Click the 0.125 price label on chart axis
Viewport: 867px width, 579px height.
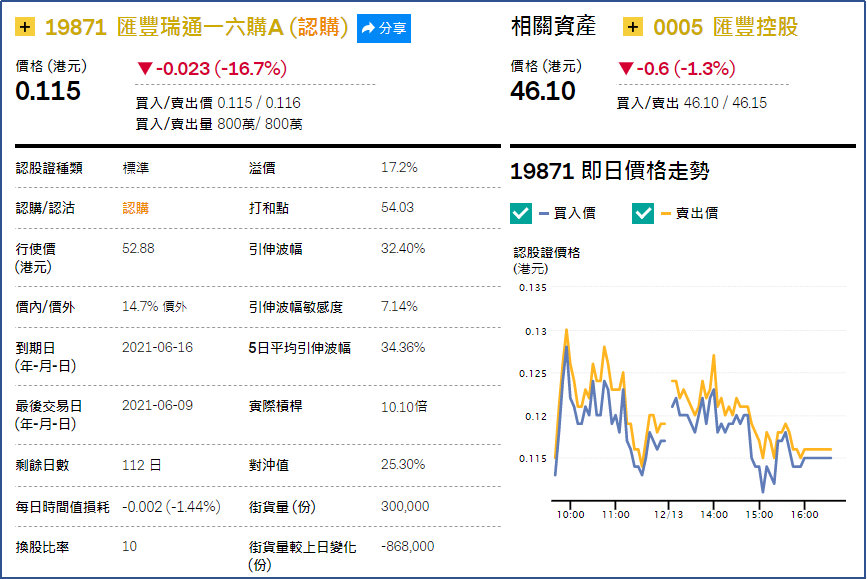532,374
